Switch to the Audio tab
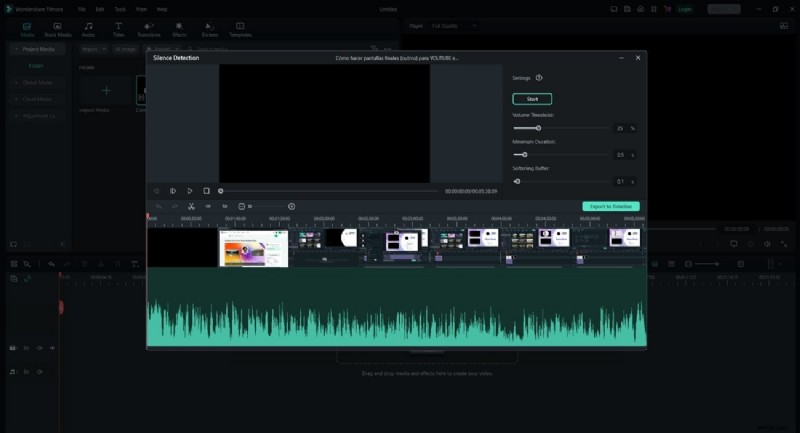The image size is (800, 433). [x=88, y=30]
